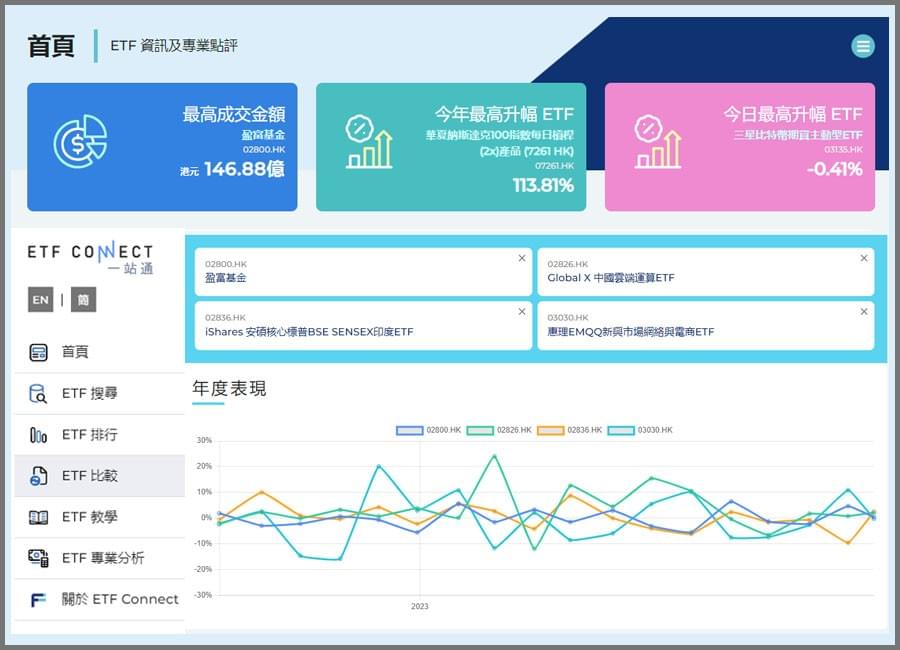Click the -30% y-axis label
The width and height of the screenshot is (900, 650).
(x=203, y=595)
